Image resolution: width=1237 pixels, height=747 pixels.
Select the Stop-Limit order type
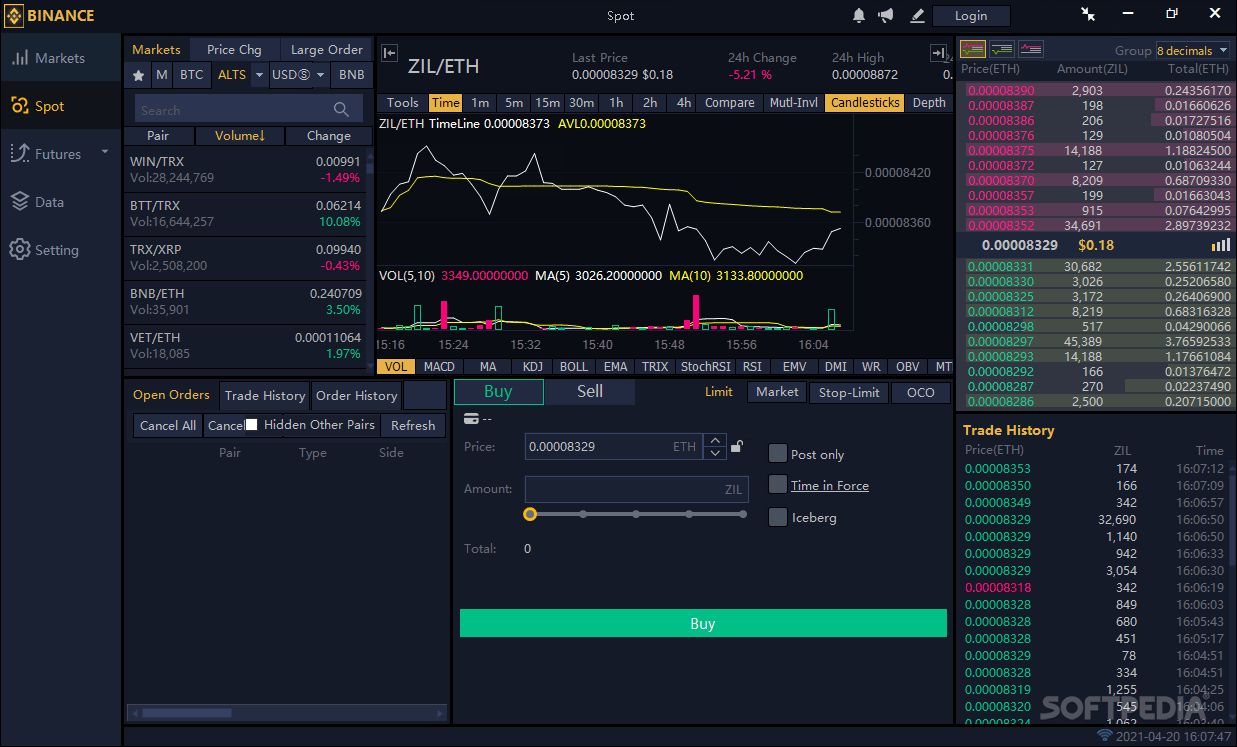(x=849, y=392)
